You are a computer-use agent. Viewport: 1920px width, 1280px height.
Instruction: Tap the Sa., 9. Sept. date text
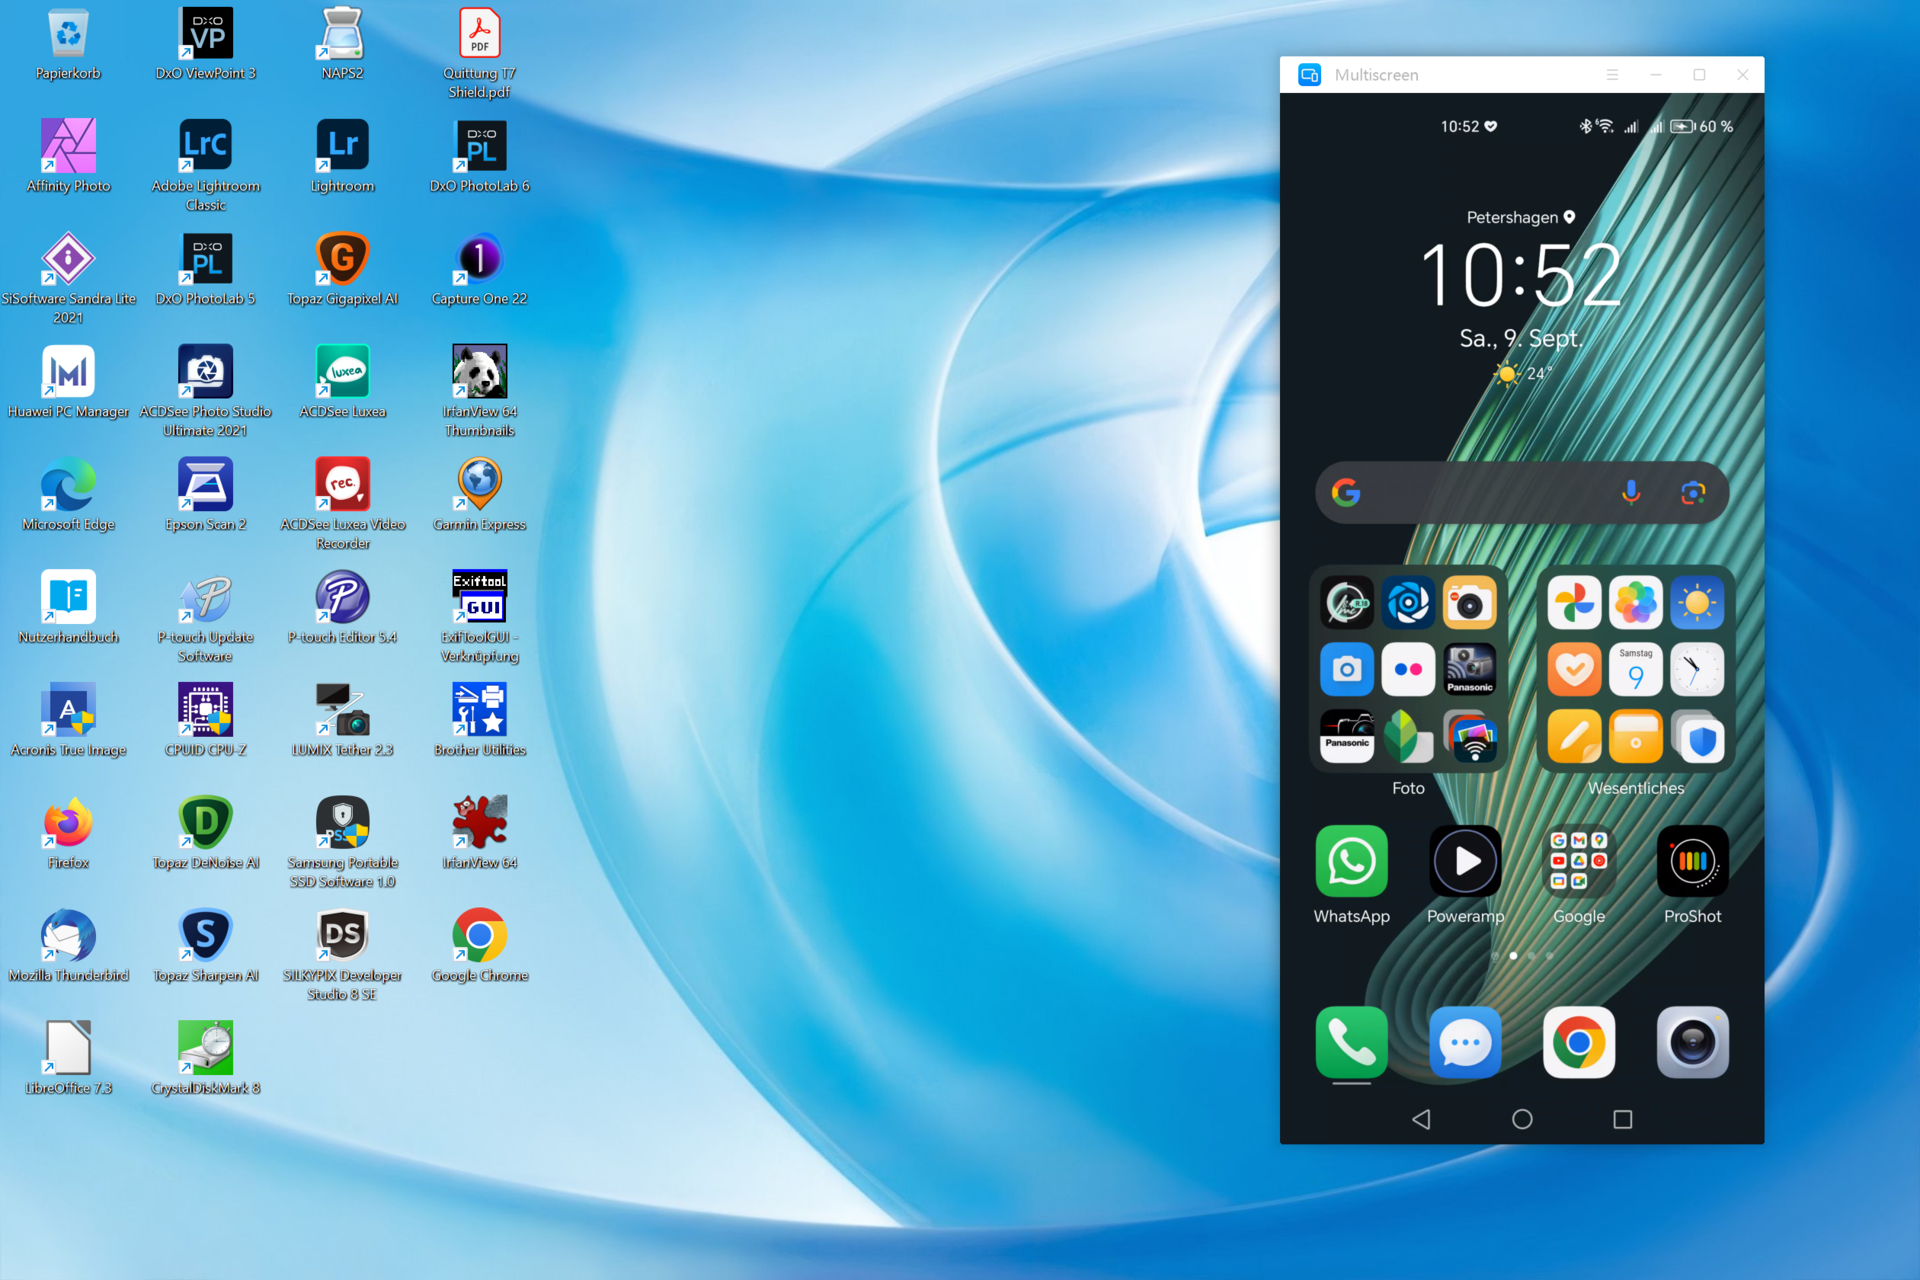(x=1521, y=339)
